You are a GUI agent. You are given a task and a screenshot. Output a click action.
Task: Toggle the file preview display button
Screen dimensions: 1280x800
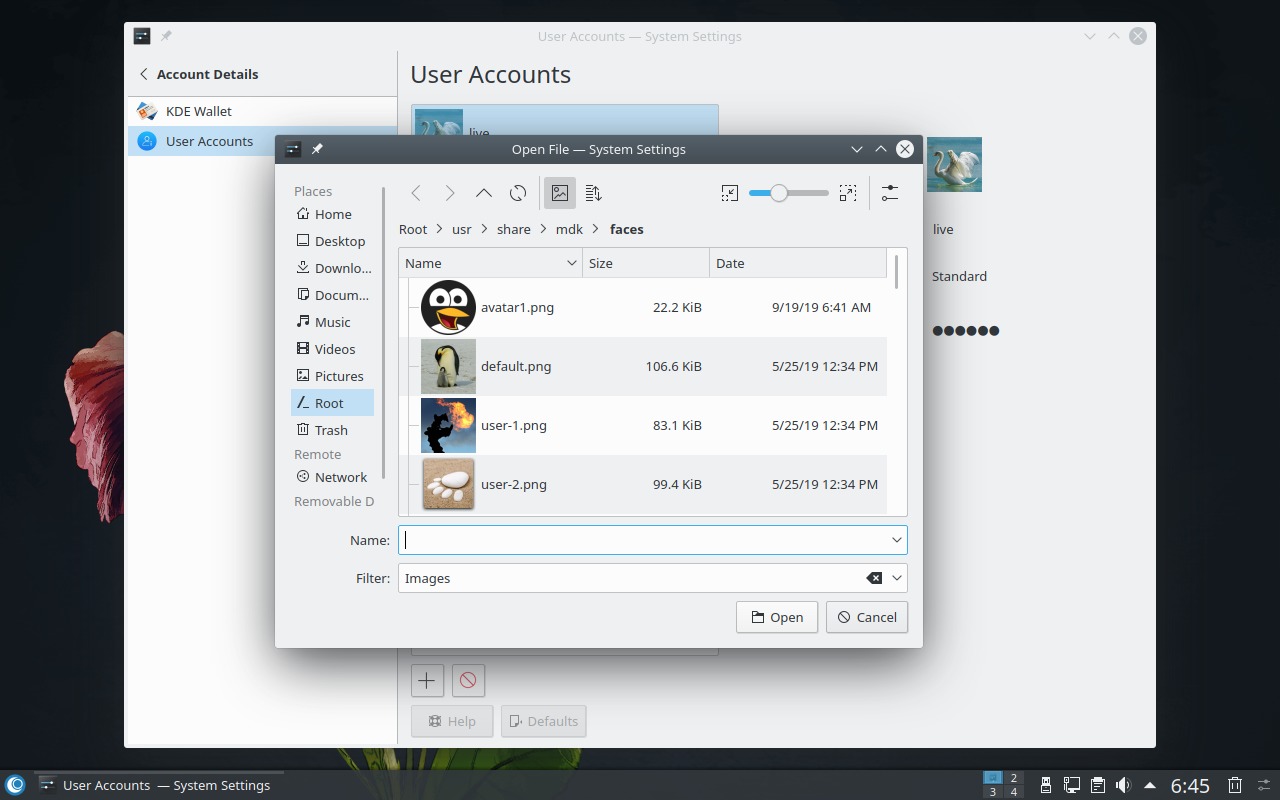point(560,193)
